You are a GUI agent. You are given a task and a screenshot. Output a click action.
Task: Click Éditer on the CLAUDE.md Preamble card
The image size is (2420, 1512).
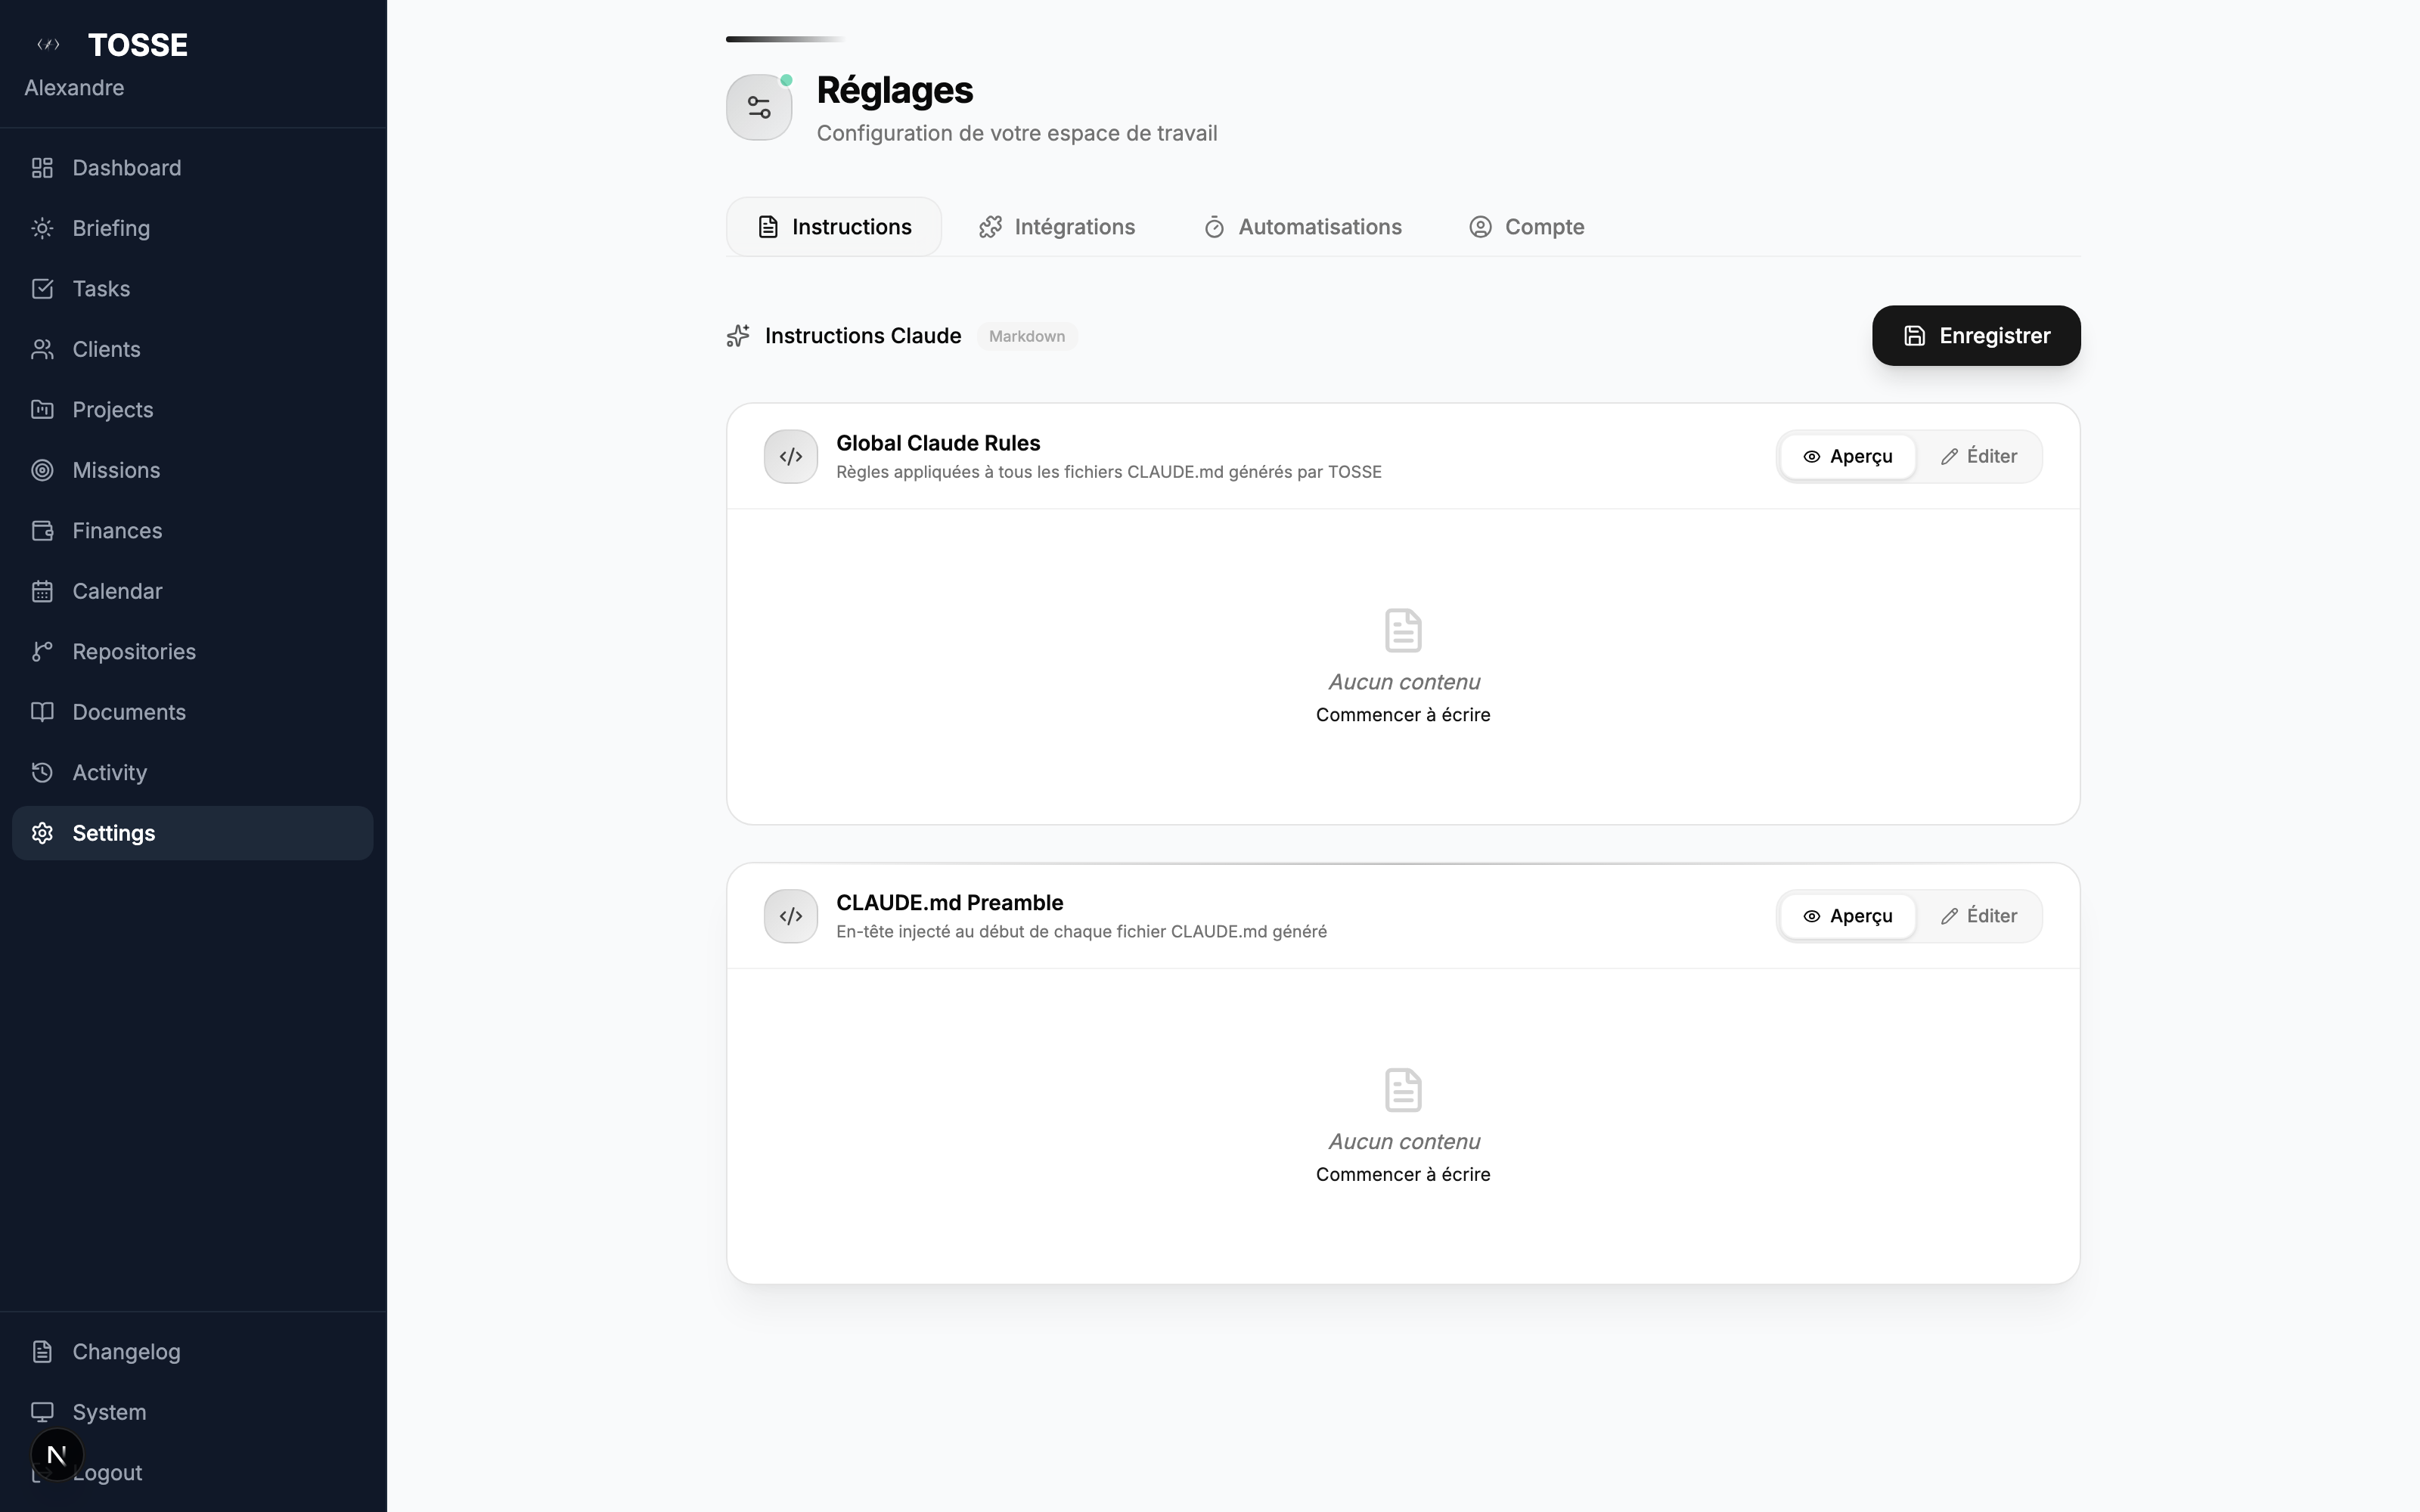point(1979,915)
